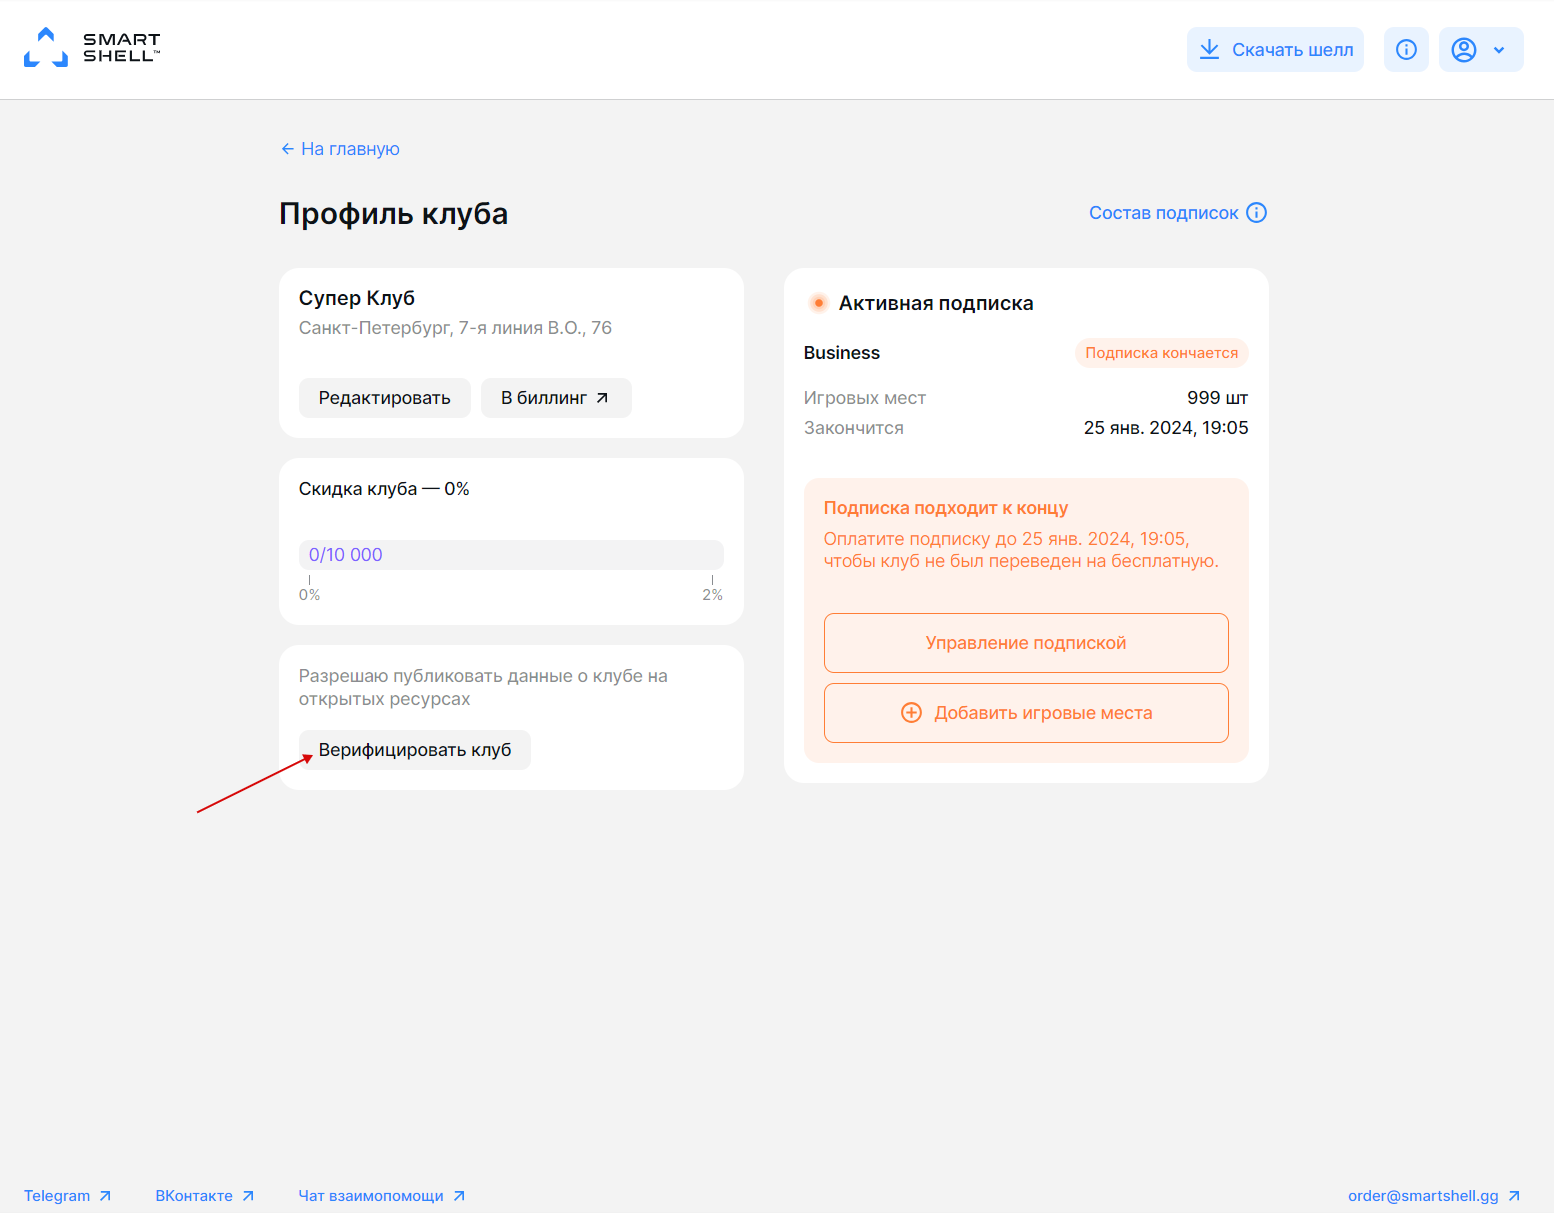Click the Игровых мест label

pyautogui.click(x=865, y=398)
